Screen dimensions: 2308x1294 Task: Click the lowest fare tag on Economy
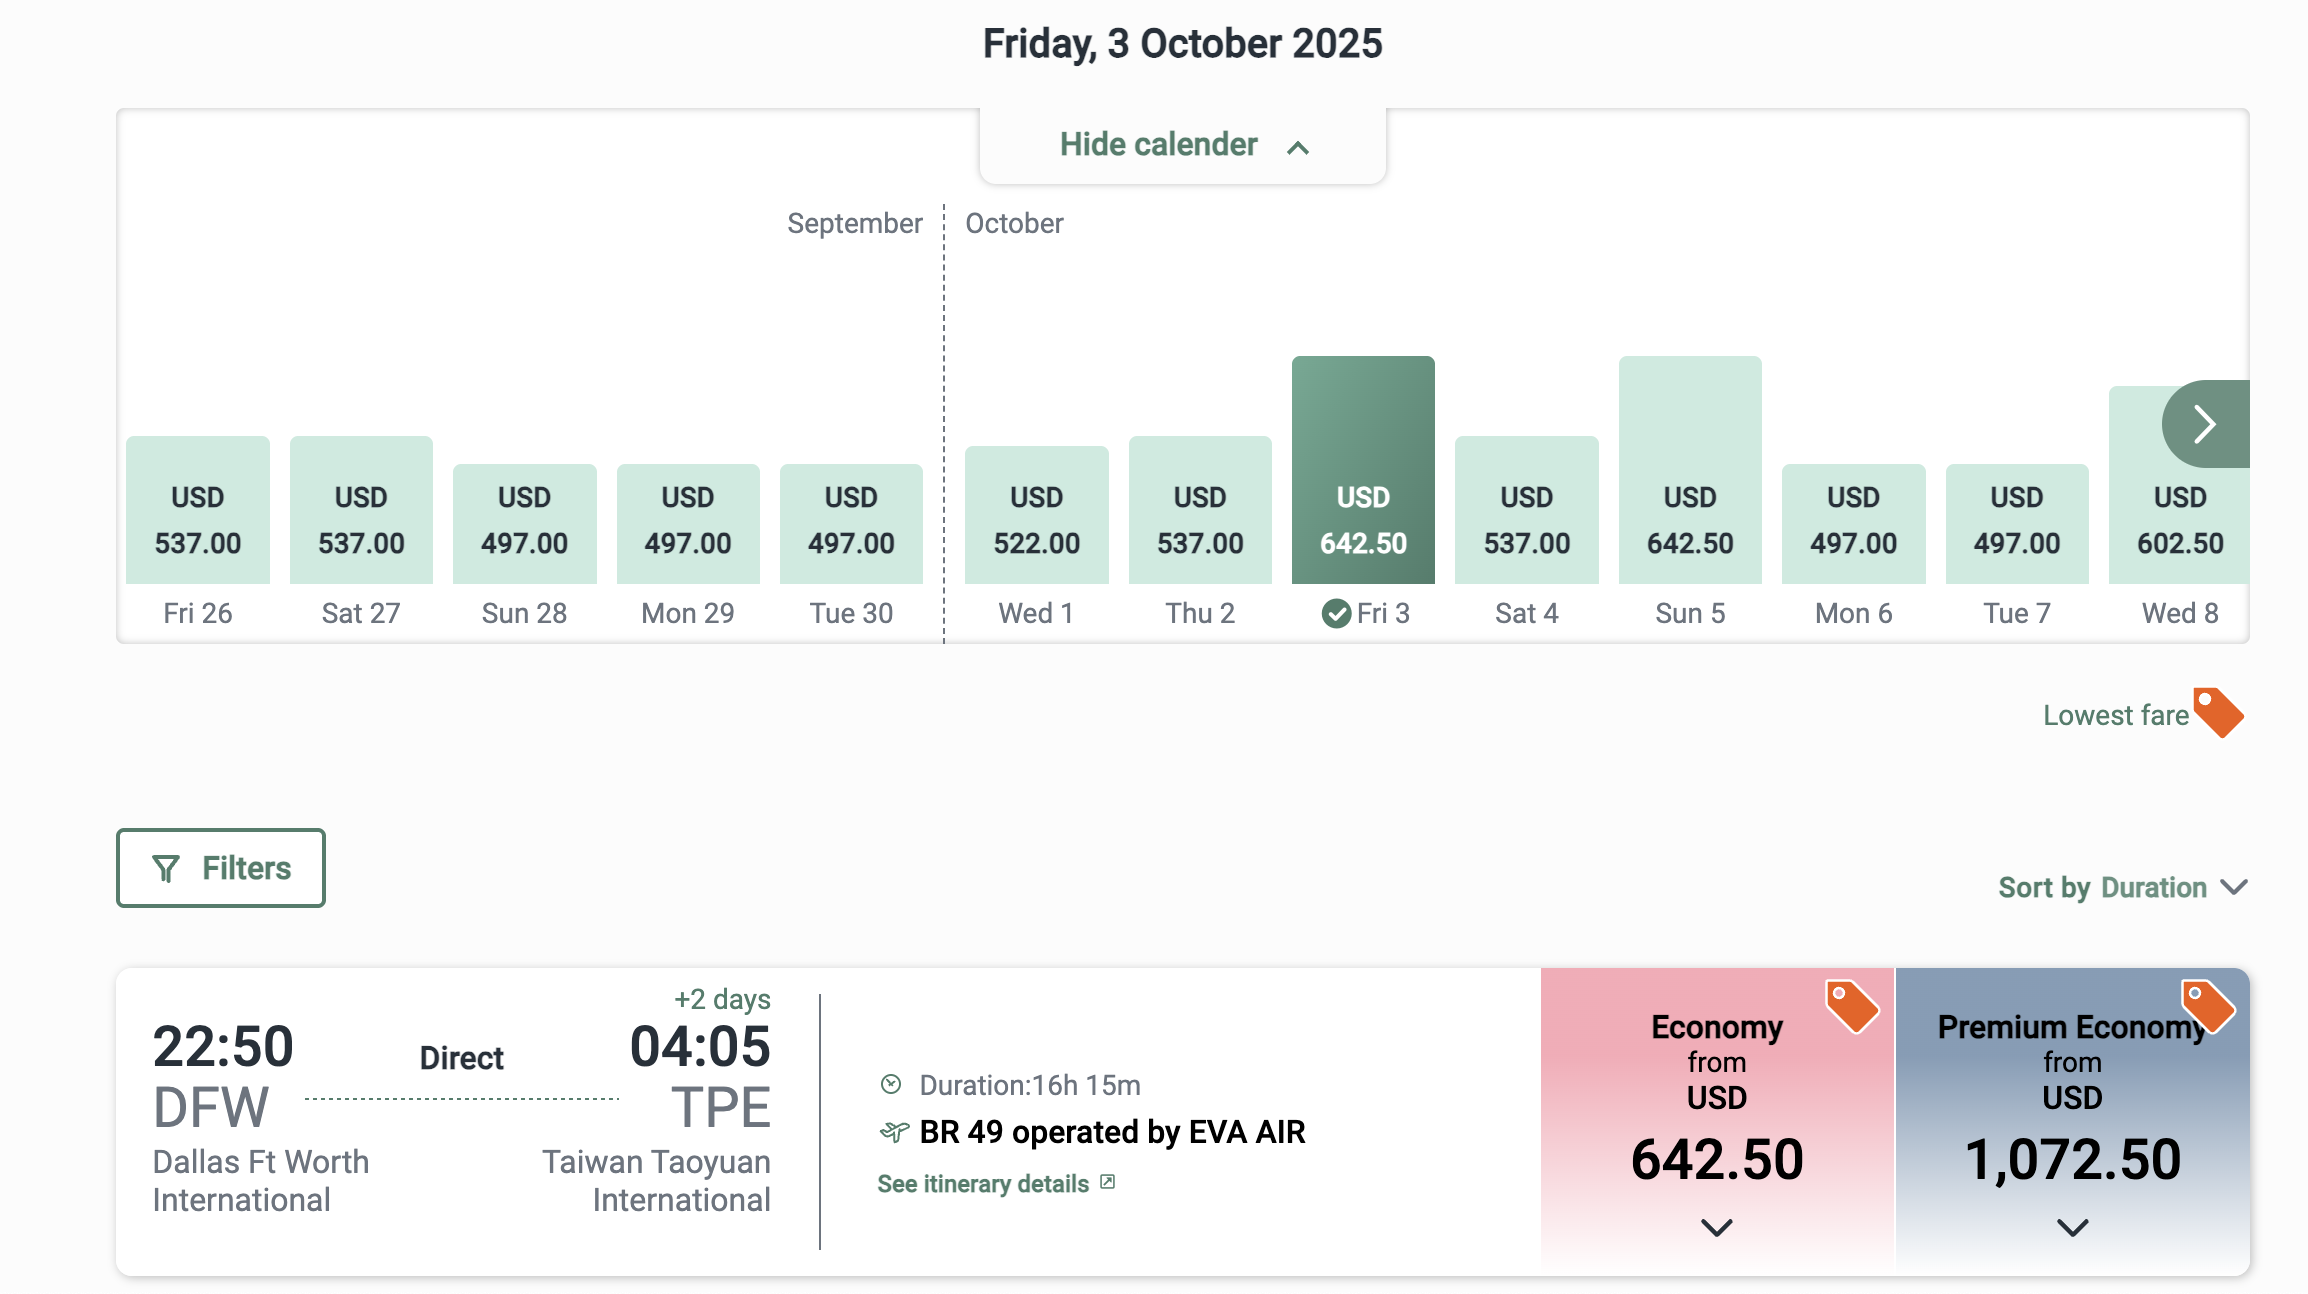1852,1006
